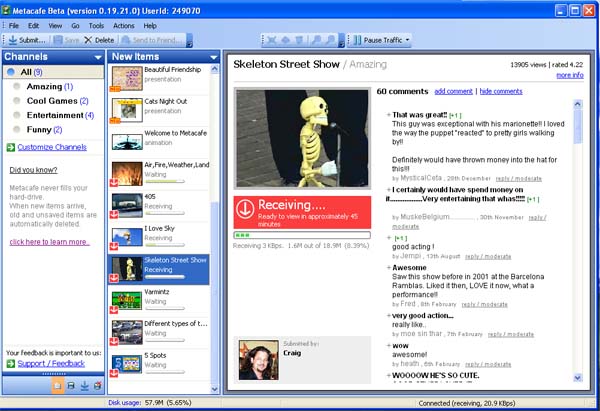Click reply / moderate under MysticalCeta's comment
The width and height of the screenshot is (600, 411).
(x=518, y=179)
